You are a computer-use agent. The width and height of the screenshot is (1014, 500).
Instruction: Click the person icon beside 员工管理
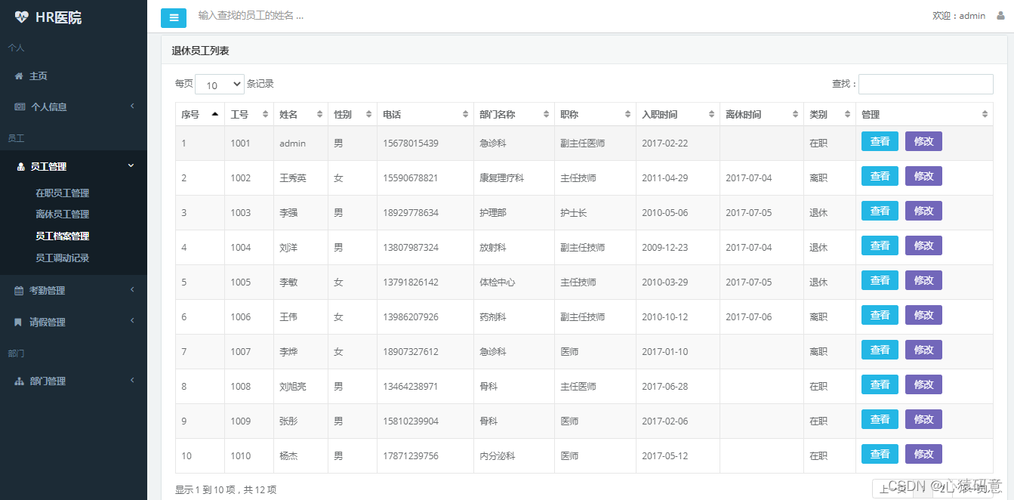20,167
